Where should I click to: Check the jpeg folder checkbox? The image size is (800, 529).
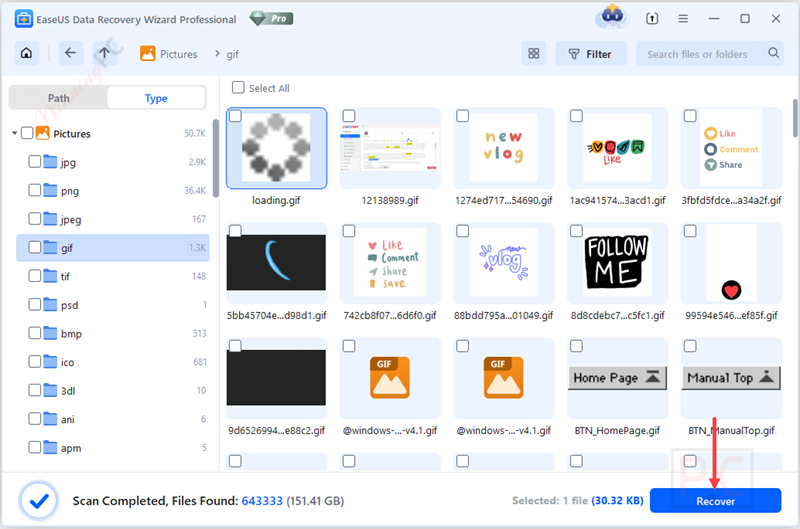(35, 219)
